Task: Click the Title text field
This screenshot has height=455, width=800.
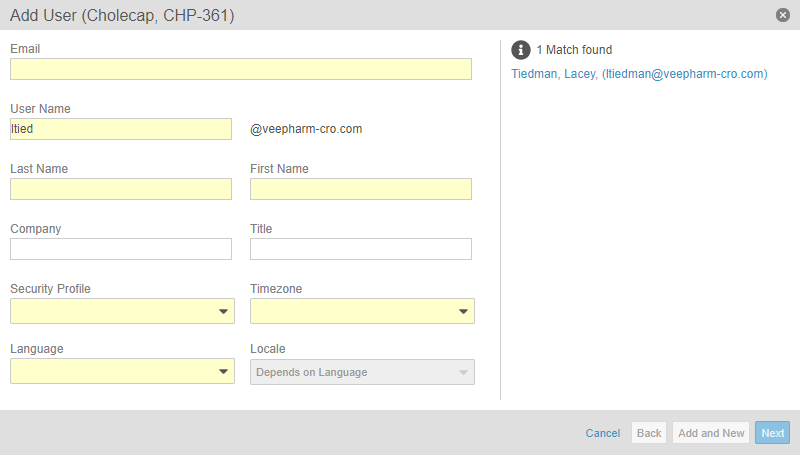Action: [361, 249]
